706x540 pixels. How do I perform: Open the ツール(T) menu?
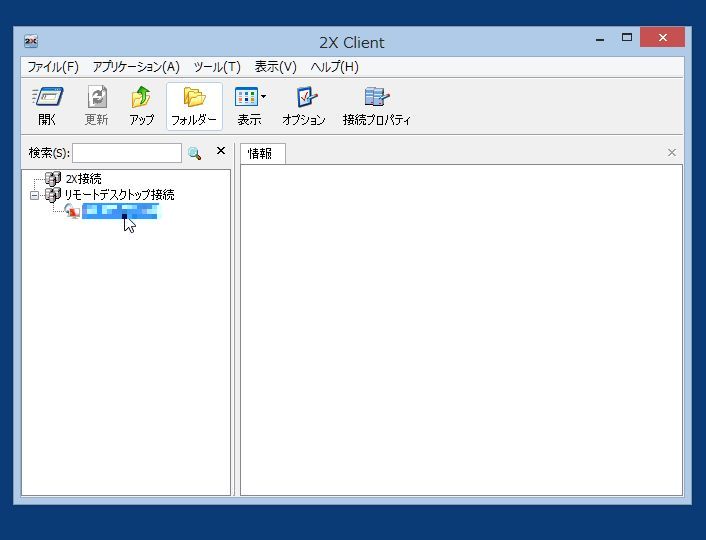click(x=217, y=67)
